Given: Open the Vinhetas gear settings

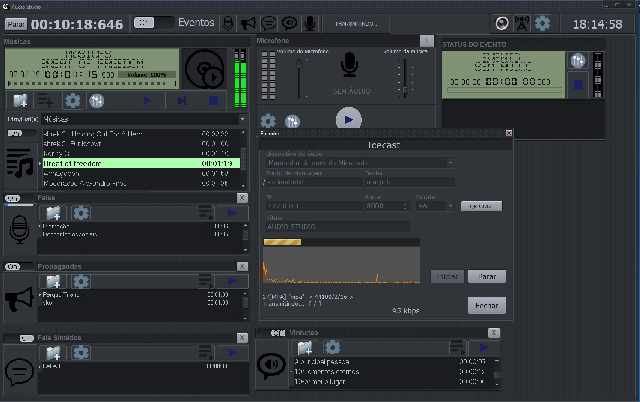Looking at the screenshot, I should pyautogui.click(x=332, y=348).
